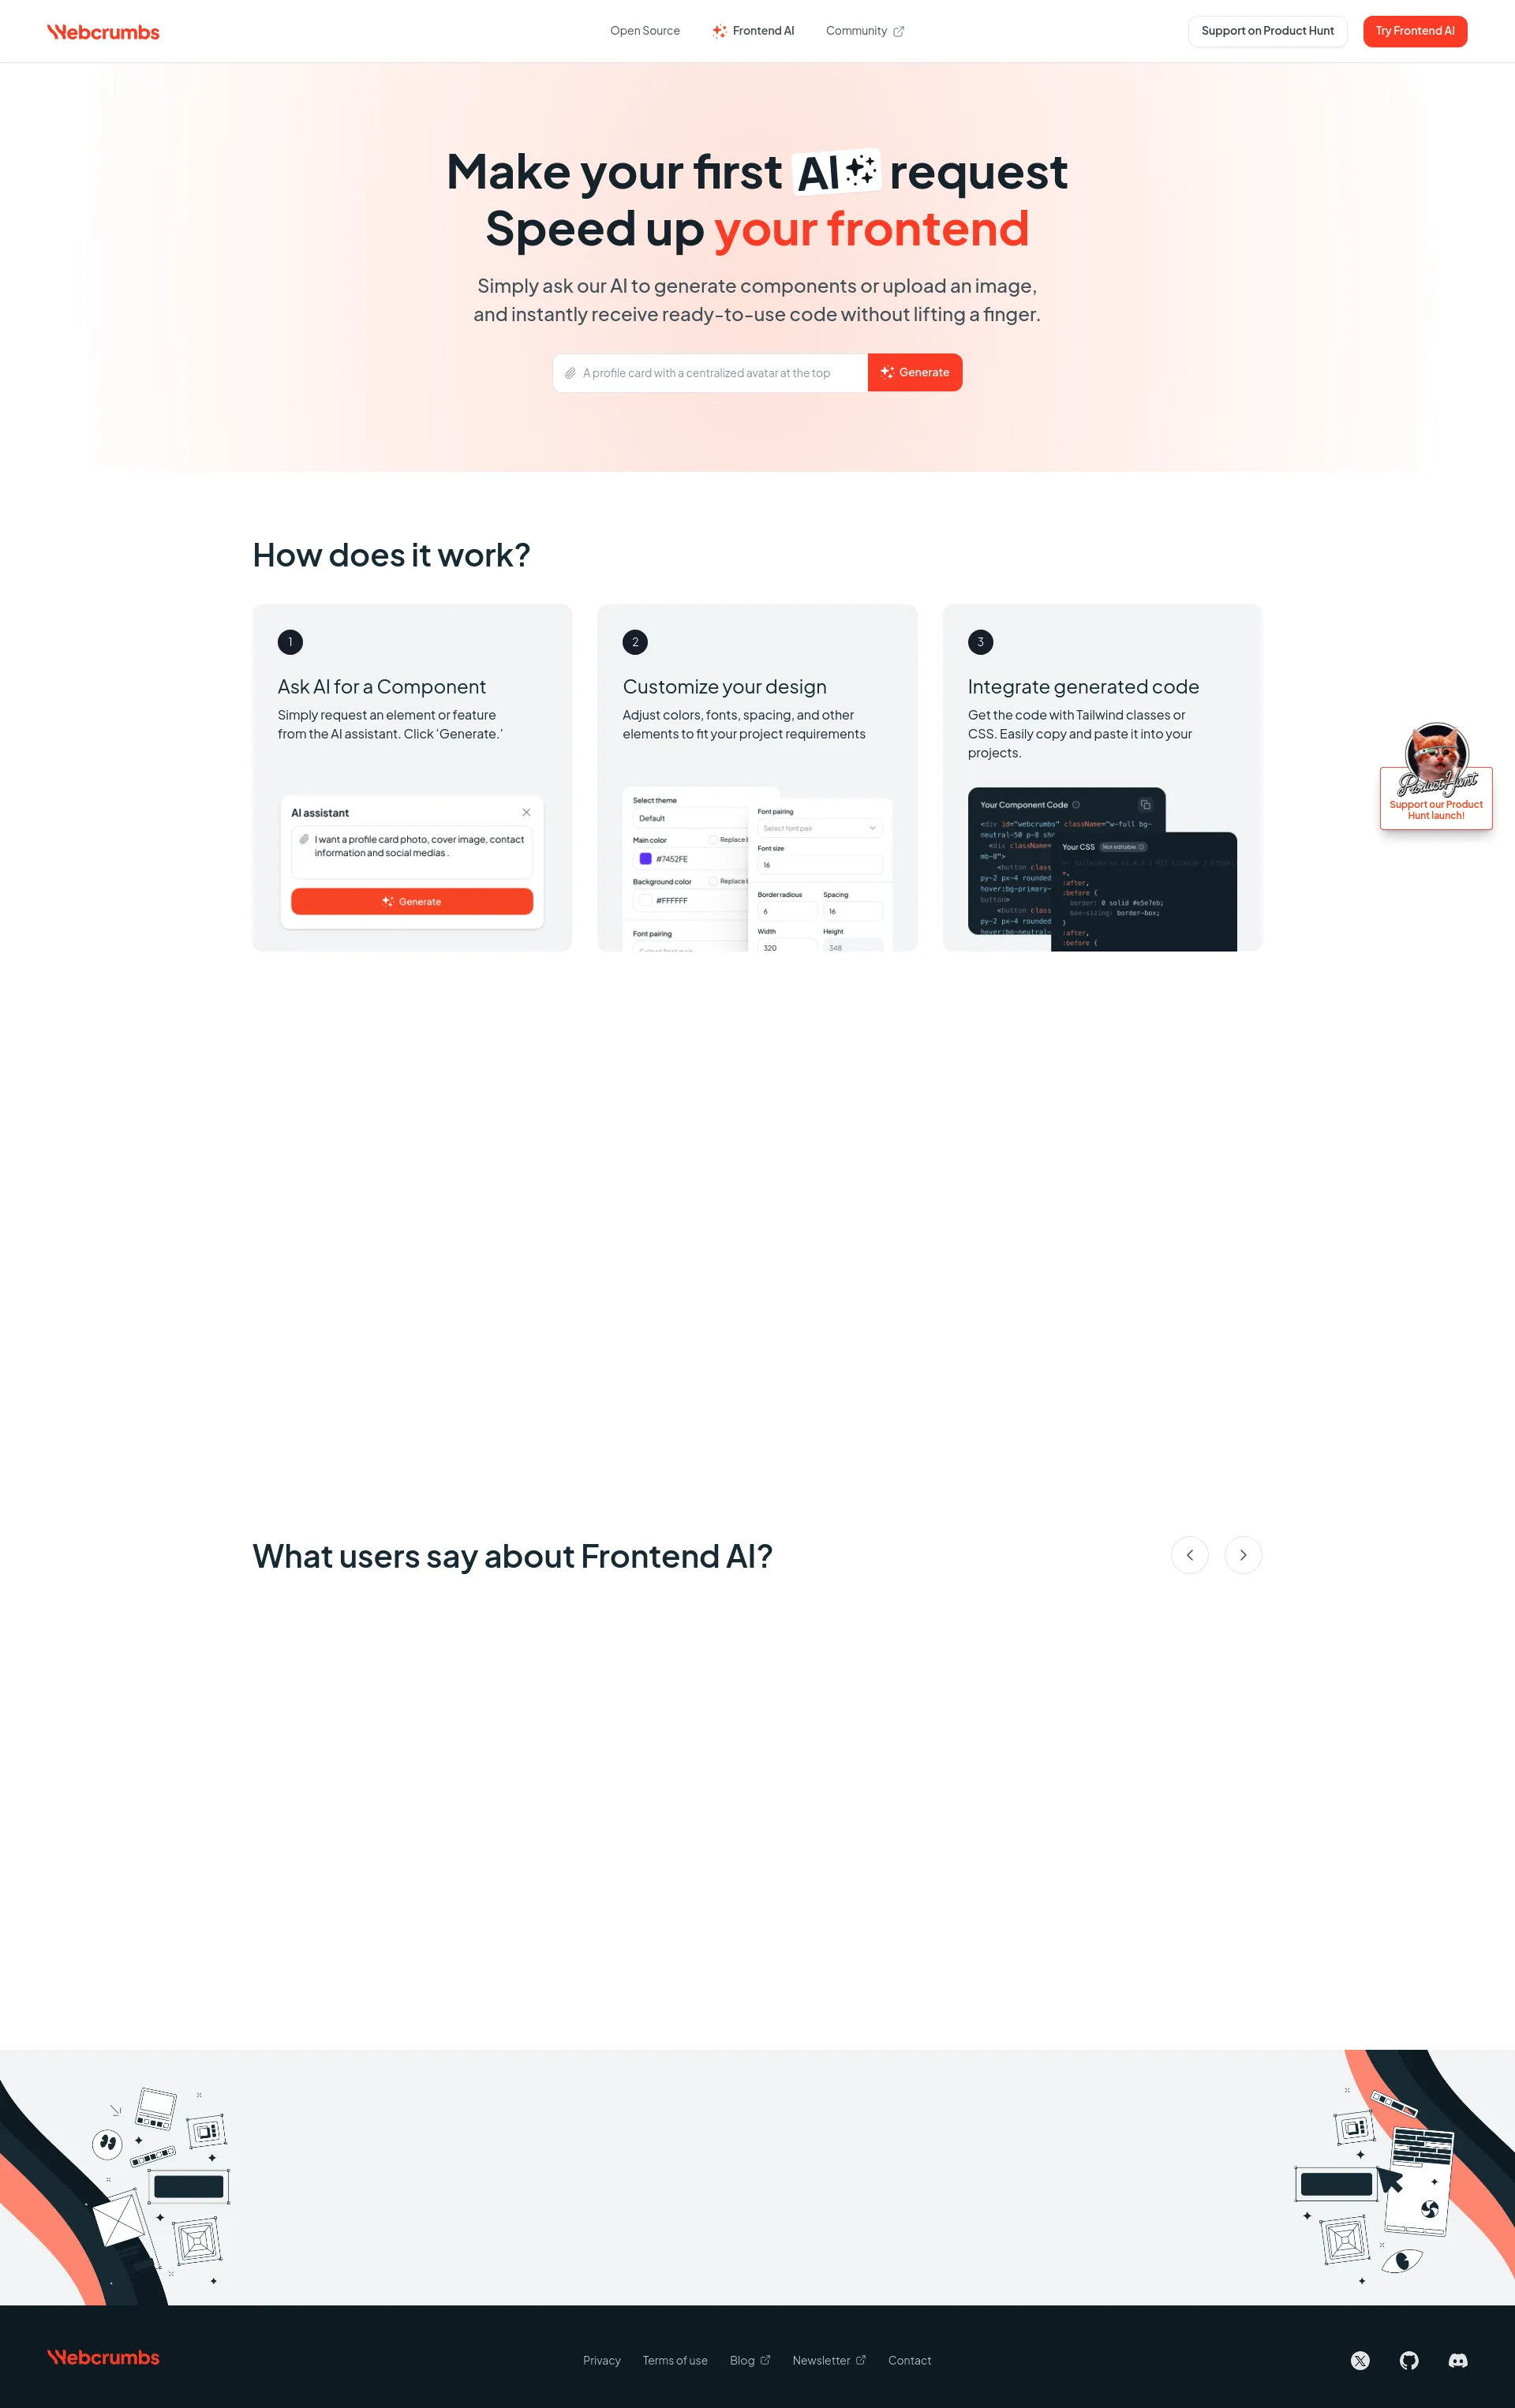
Task: Click the Webcrumbs logo in header
Action: [x=105, y=30]
